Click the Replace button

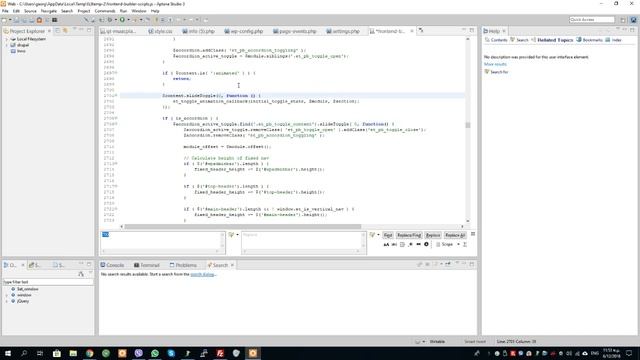pyautogui.click(x=433, y=235)
